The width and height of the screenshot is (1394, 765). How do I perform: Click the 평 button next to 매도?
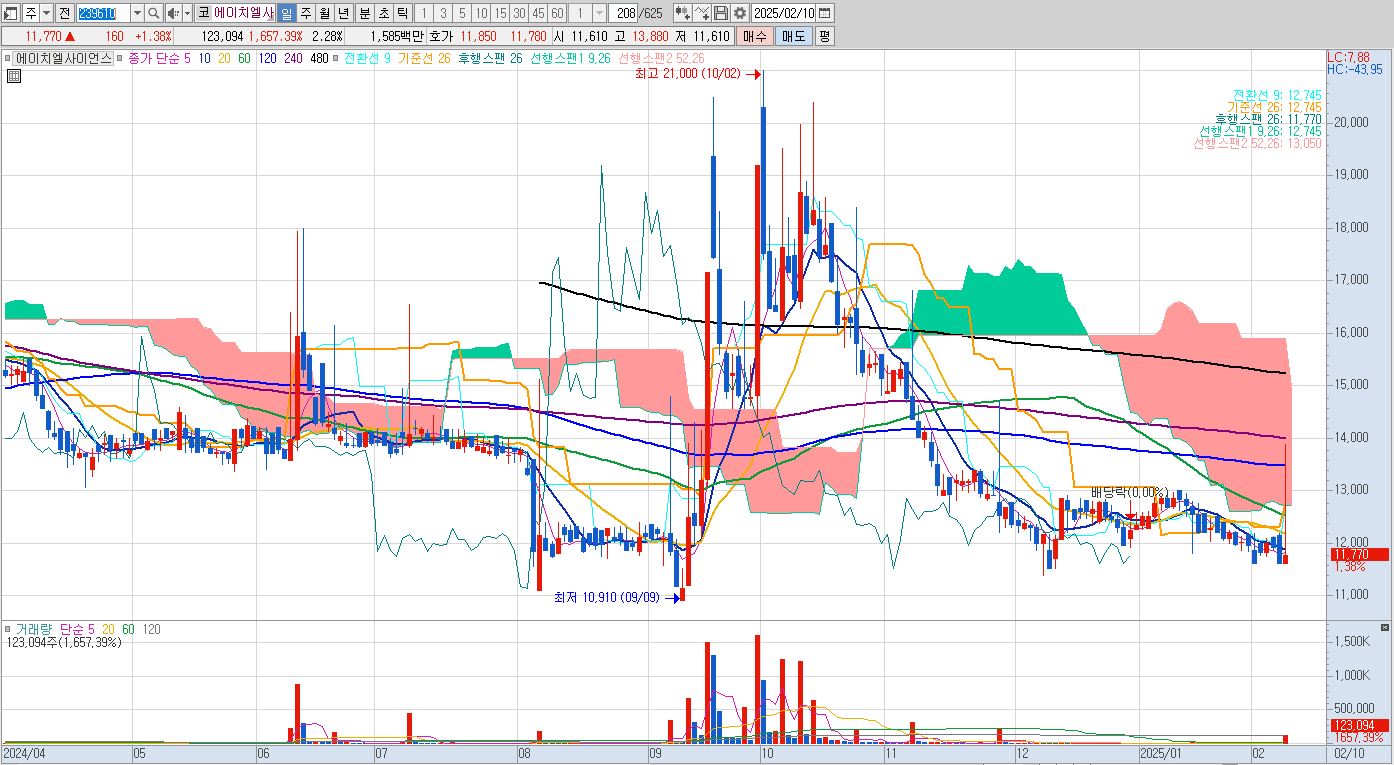[824, 36]
